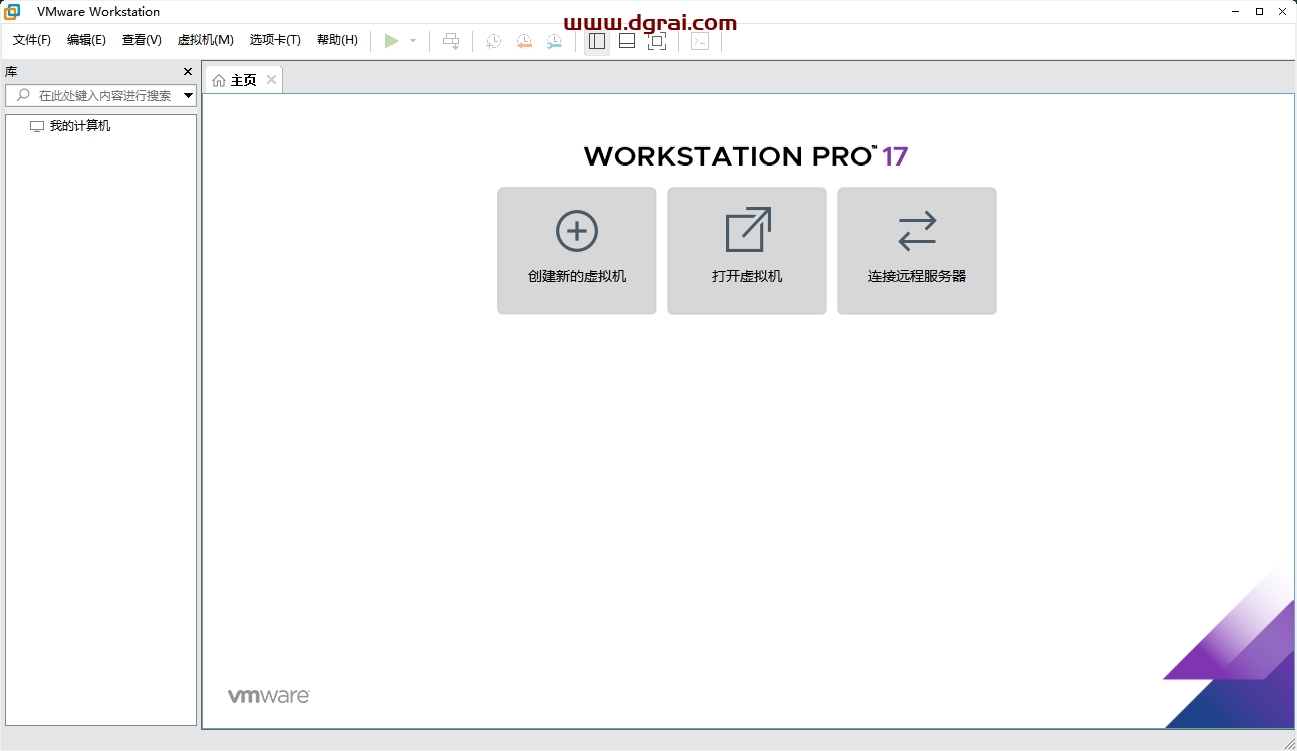Open the 文件(F) menu

(32, 40)
